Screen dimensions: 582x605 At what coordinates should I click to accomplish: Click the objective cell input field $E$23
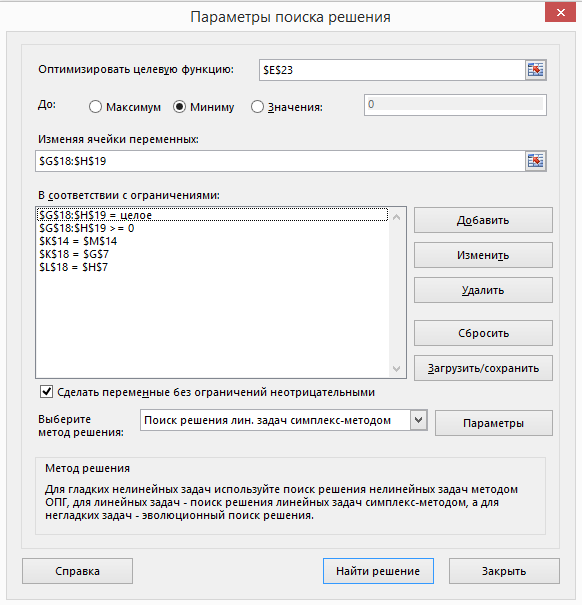pyautogui.click(x=392, y=70)
